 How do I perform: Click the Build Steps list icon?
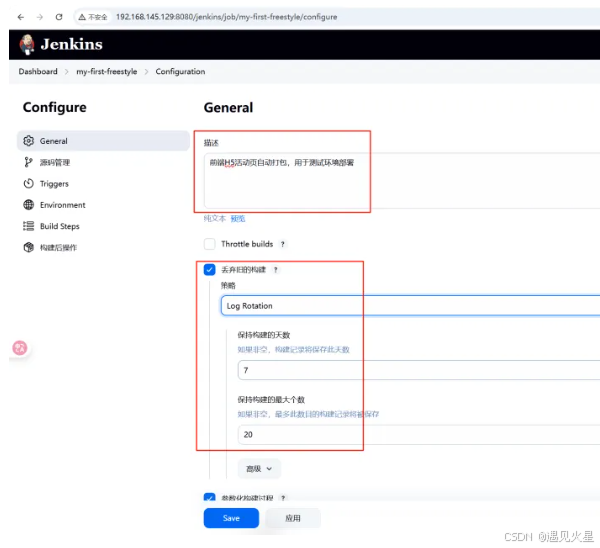[x=28, y=226]
